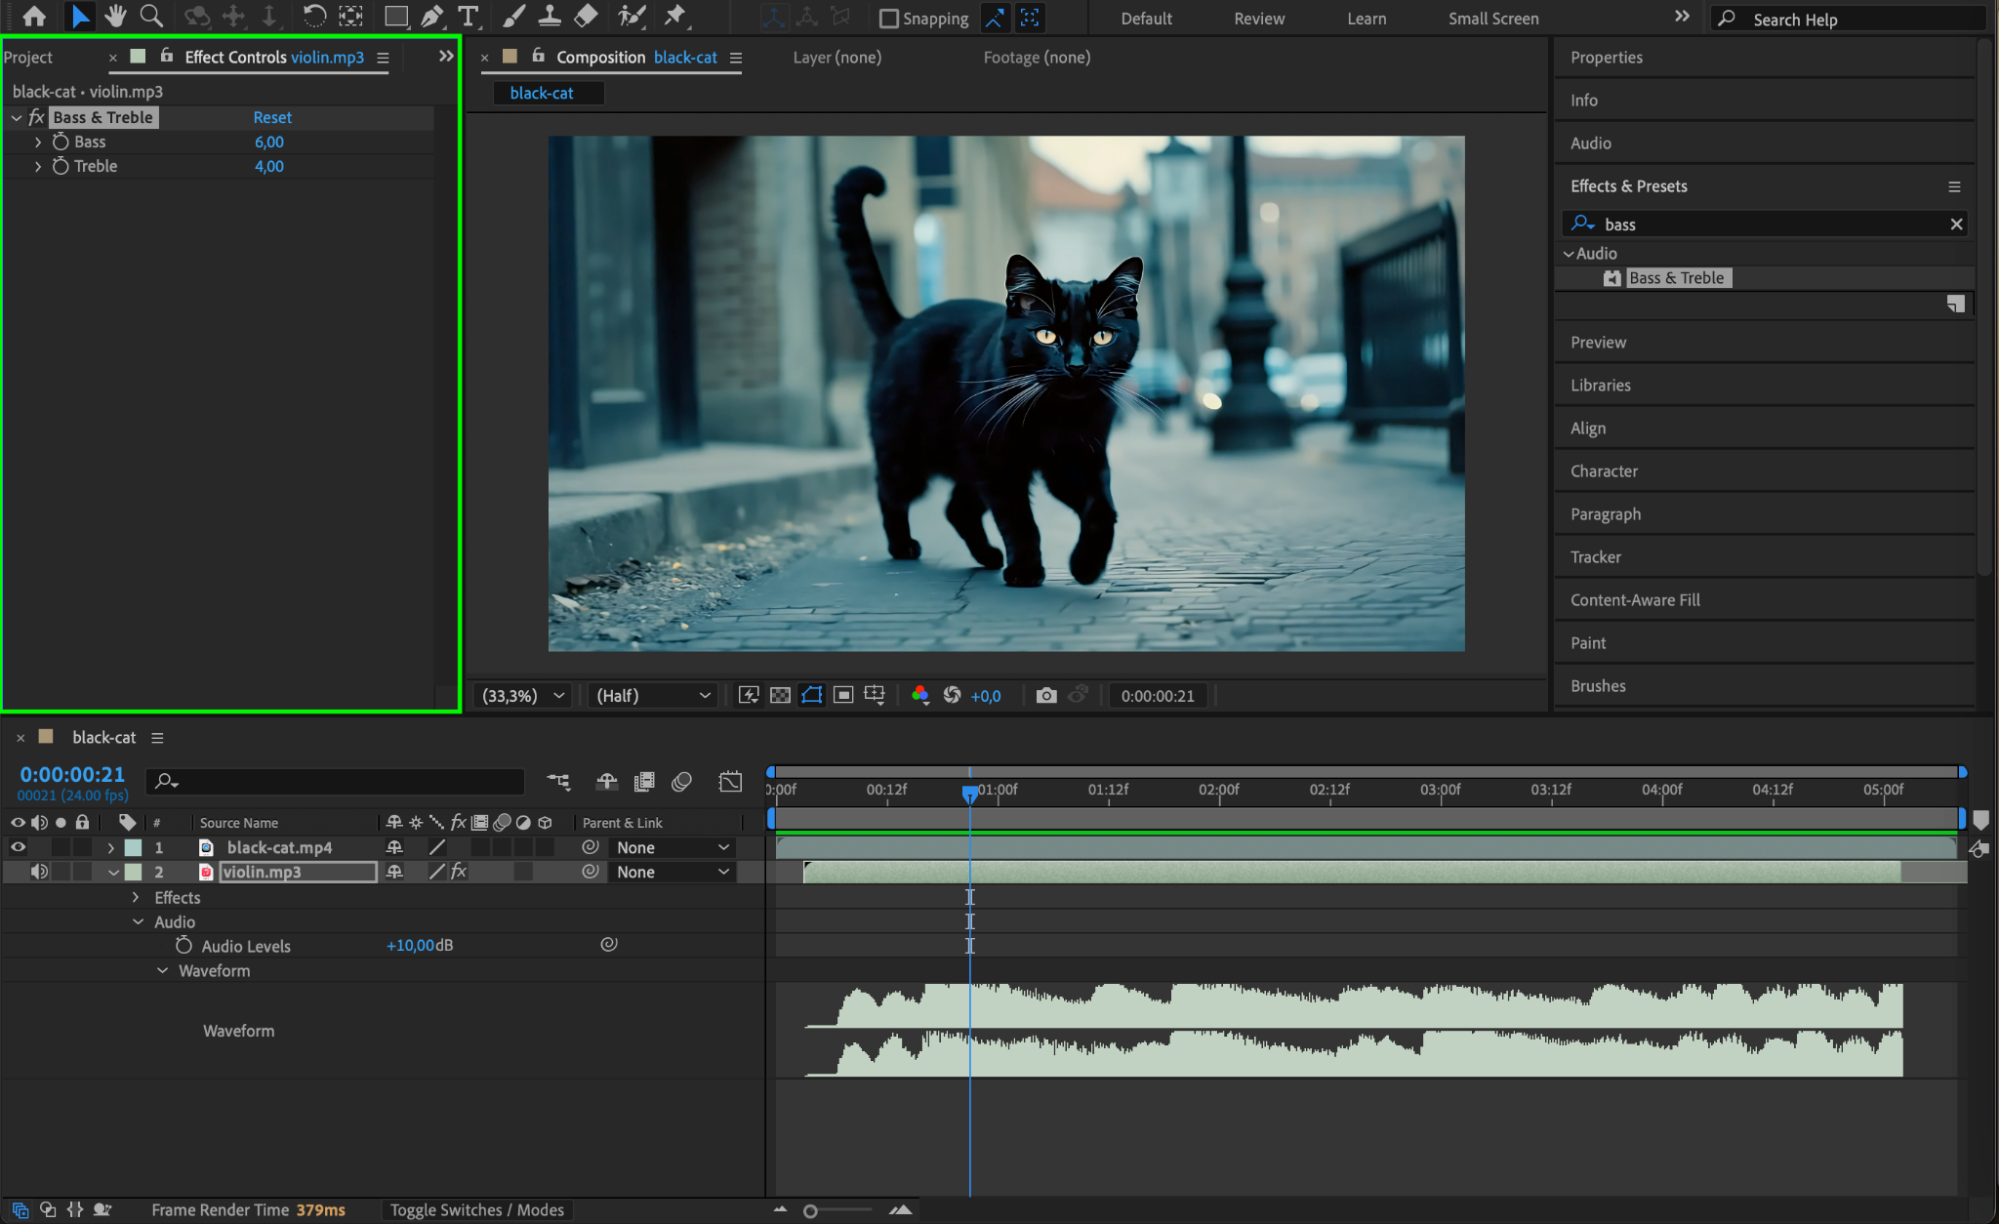Click the timeline zoom slider handle

pos(810,1211)
